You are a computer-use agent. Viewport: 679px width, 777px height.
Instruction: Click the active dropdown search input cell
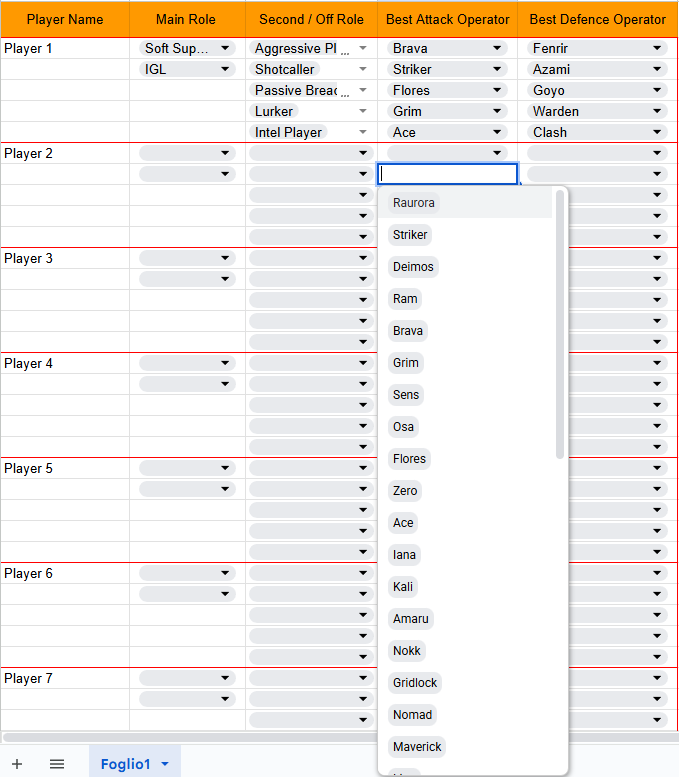(x=448, y=174)
